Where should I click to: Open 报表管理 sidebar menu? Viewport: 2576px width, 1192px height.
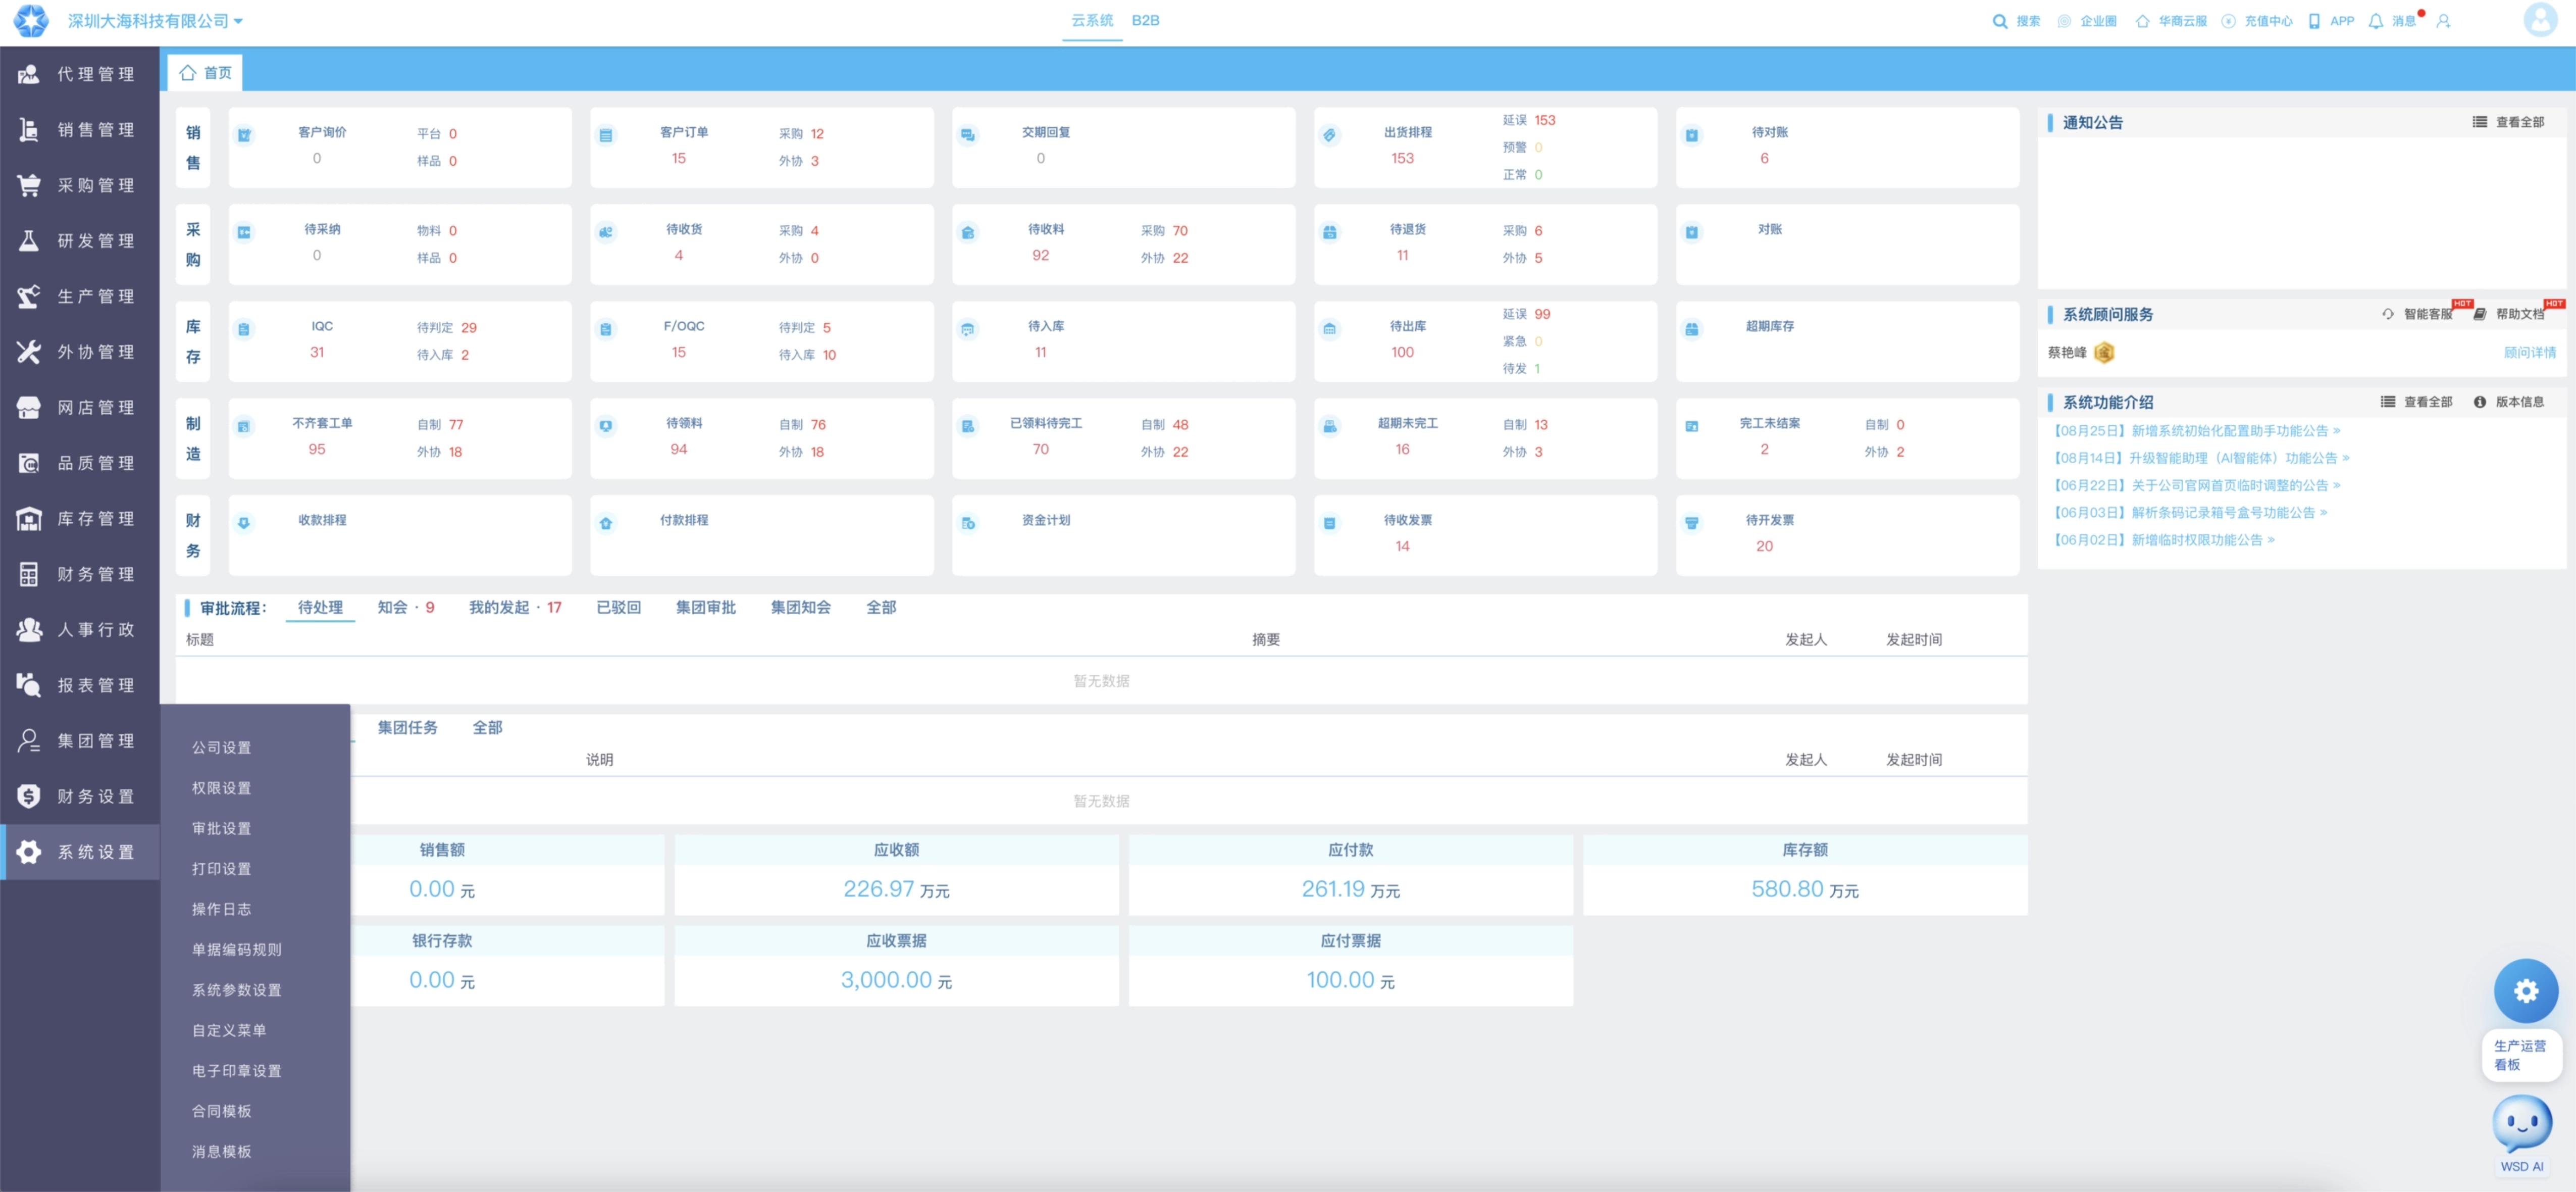coord(79,685)
